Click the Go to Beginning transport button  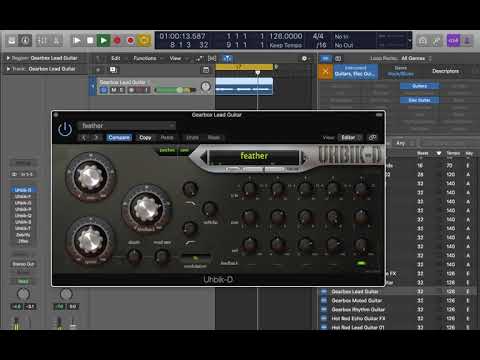pos(77,41)
